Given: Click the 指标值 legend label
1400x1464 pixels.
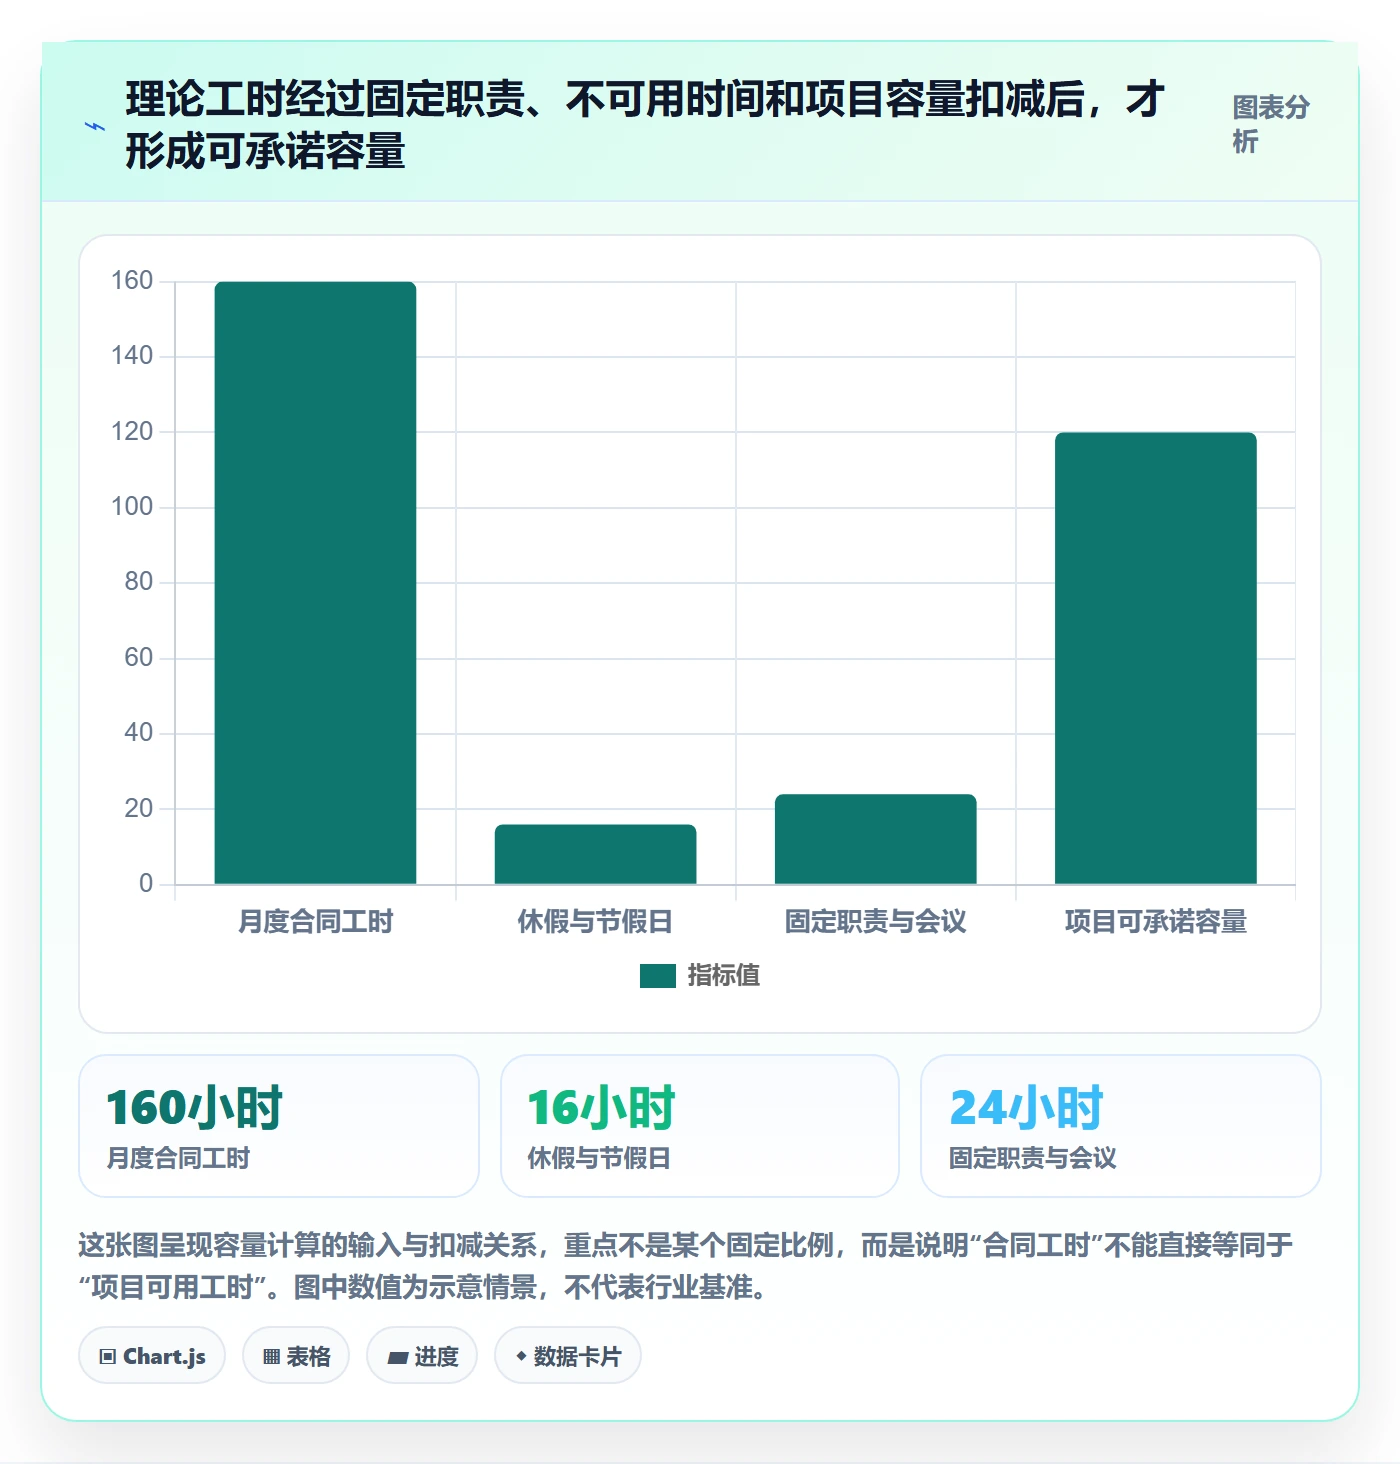Looking at the screenshot, I should tap(724, 976).
